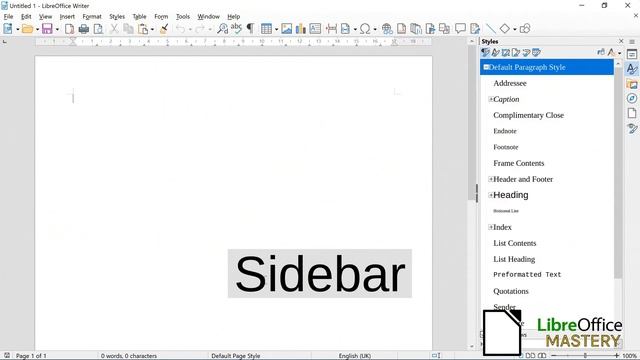Click the Insert Comment speech bubble icon
Screen dimensions: 640x360
pos(460,29)
